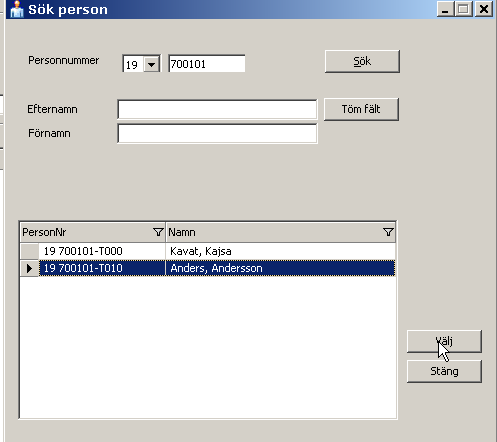
Task: Click the century value 19 in the combo box
Action: (x=133, y=64)
